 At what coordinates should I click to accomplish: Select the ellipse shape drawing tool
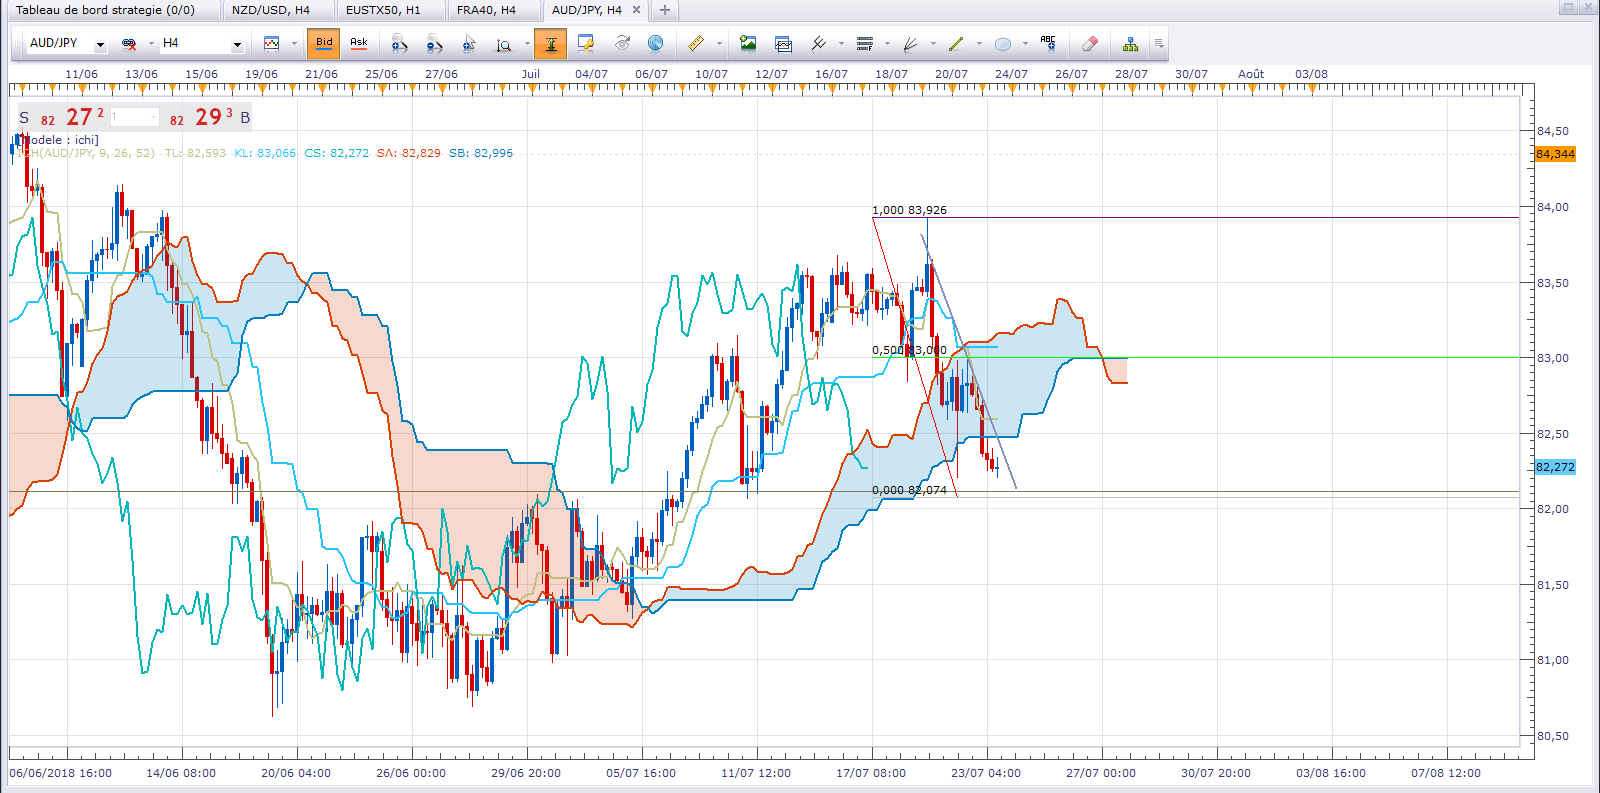[x=1003, y=43]
